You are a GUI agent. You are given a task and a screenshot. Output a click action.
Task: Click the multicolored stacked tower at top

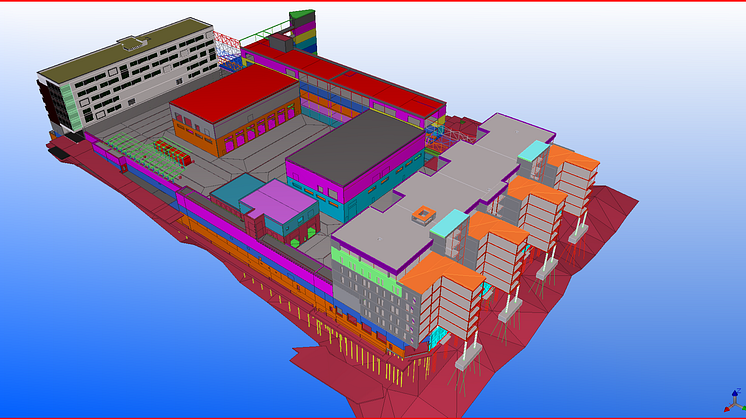pyautogui.click(x=302, y=30)
